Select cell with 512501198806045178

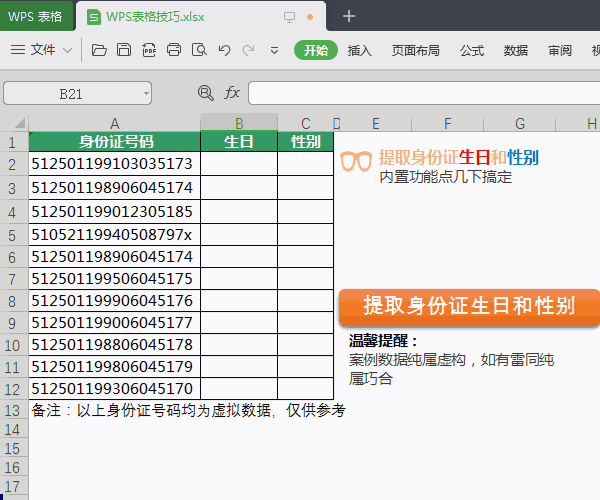point(115,345)
